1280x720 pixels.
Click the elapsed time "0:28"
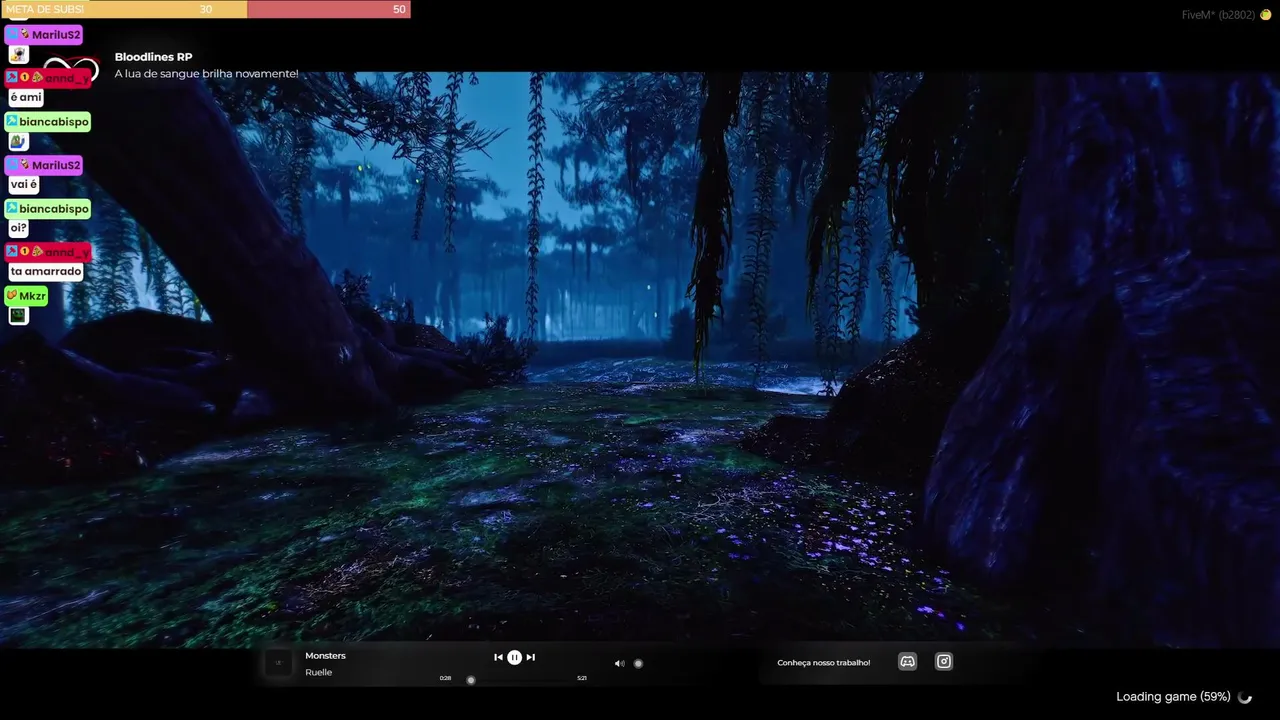(445, 678)
